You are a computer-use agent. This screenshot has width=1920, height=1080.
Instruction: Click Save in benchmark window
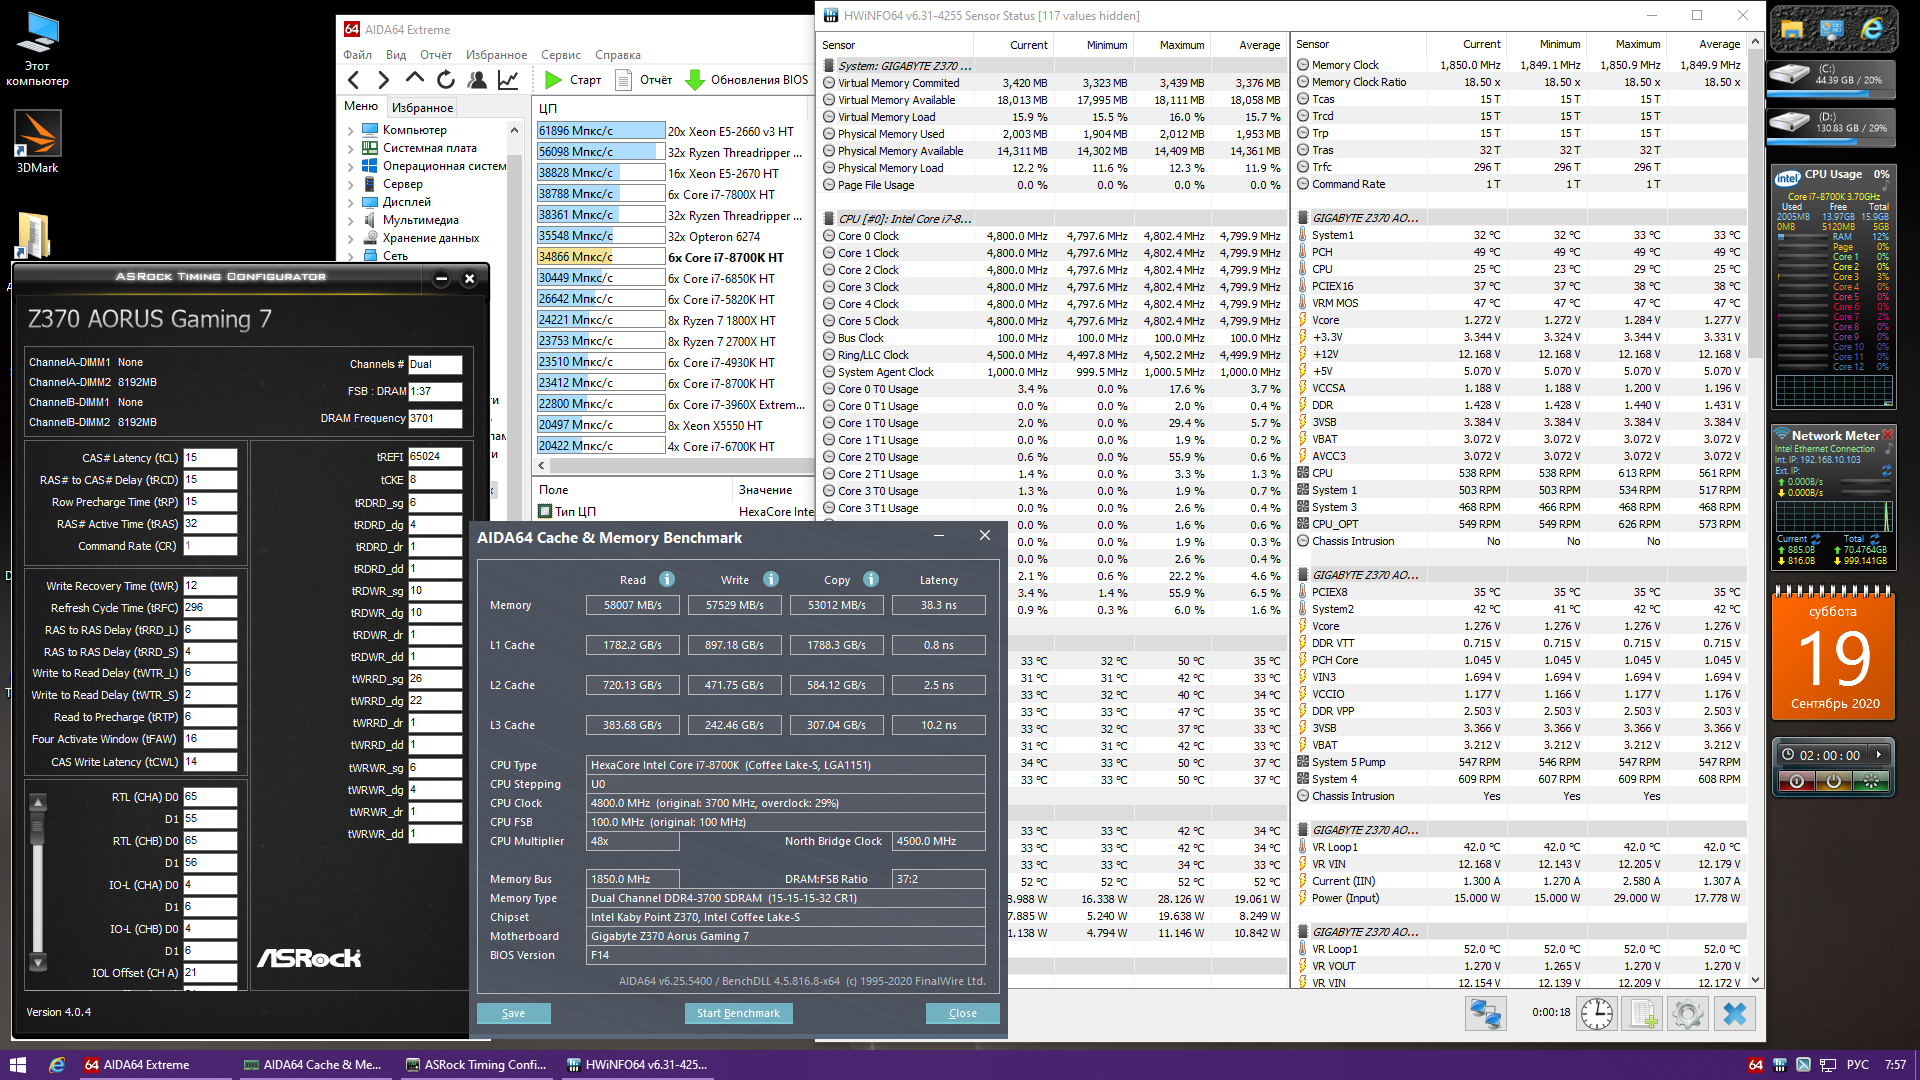[513, 1013]
